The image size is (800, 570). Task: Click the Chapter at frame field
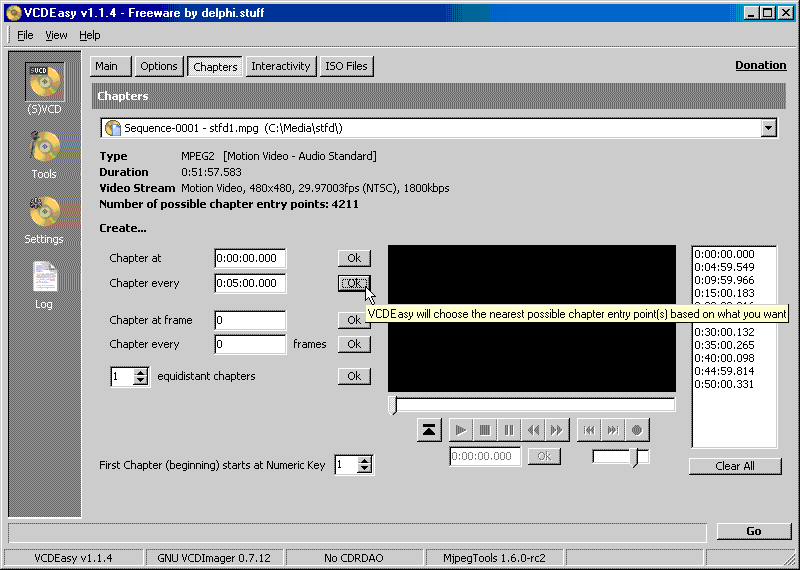point(250,320)
